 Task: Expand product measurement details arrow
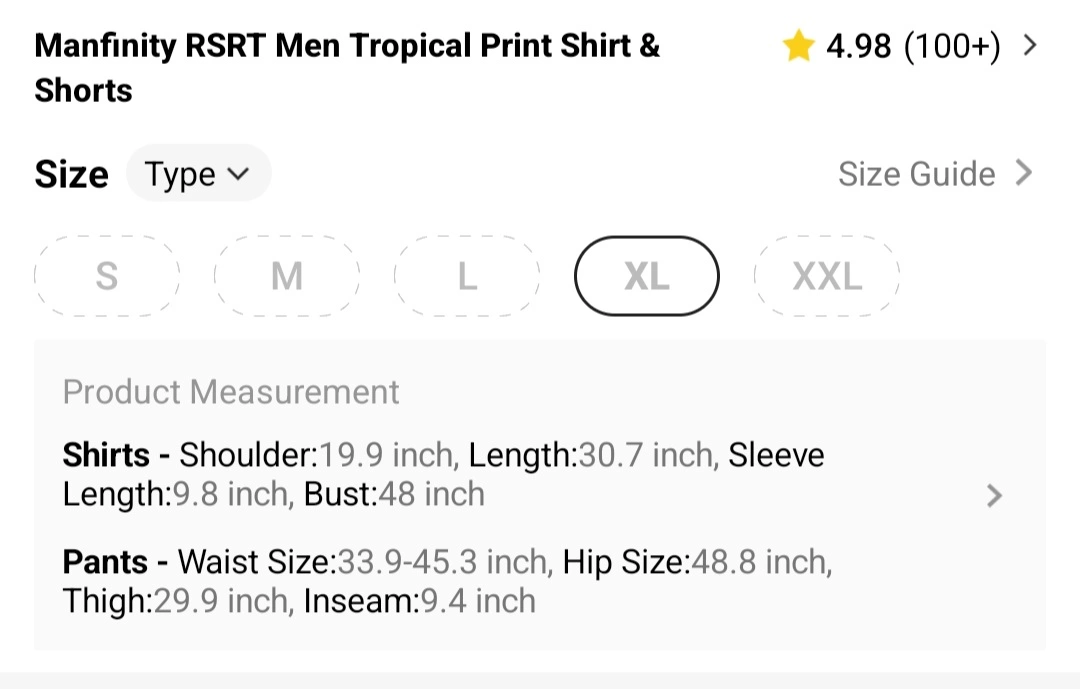point(994,496)
